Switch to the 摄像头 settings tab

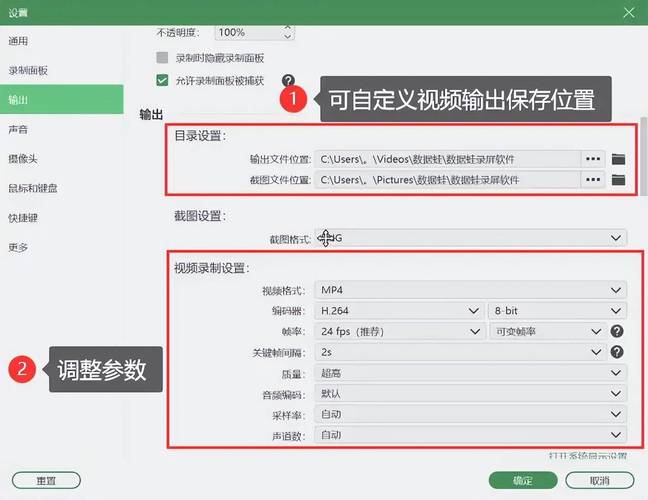[x=62, y=159]
